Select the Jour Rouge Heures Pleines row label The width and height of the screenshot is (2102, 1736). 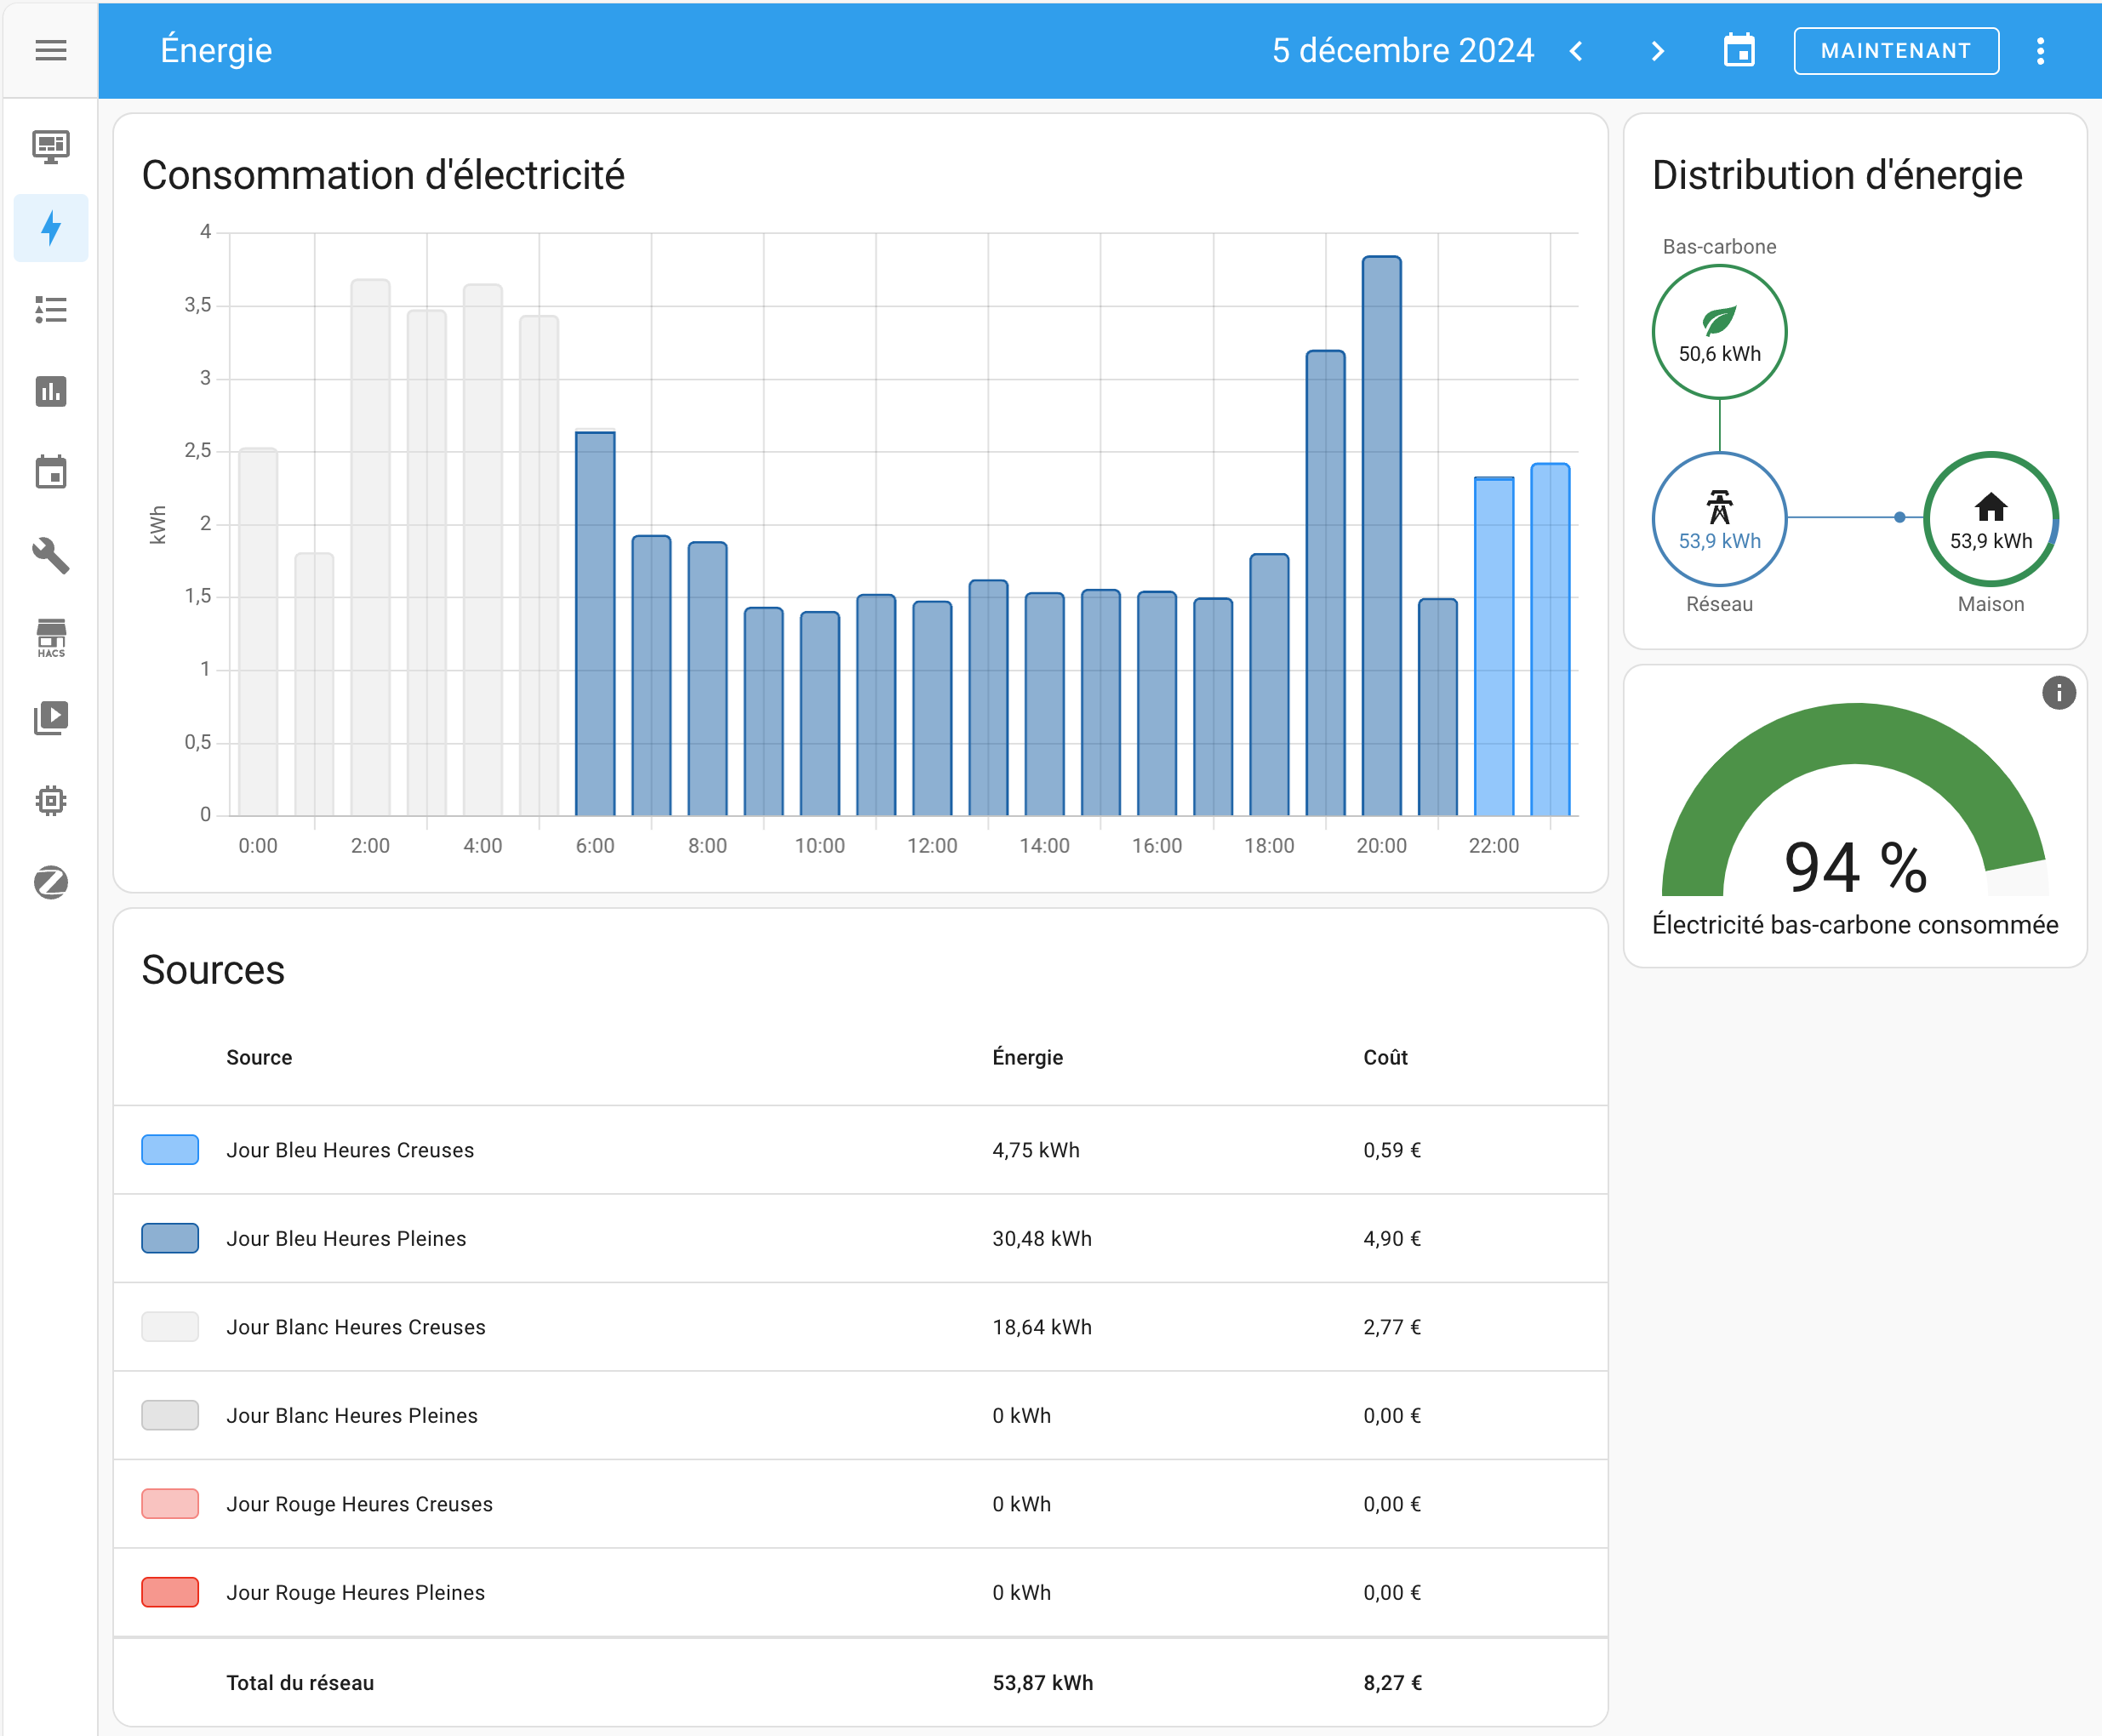[355, 1593]
